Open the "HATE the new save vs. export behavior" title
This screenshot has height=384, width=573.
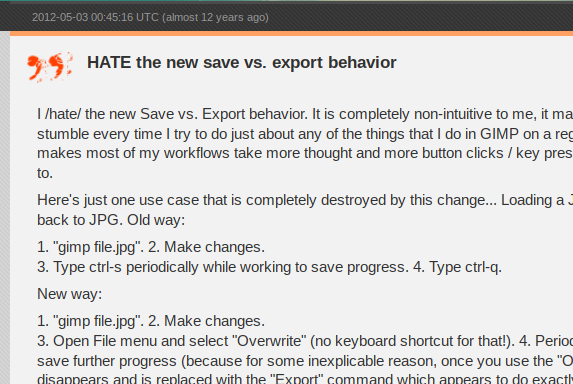pos(242,62)
